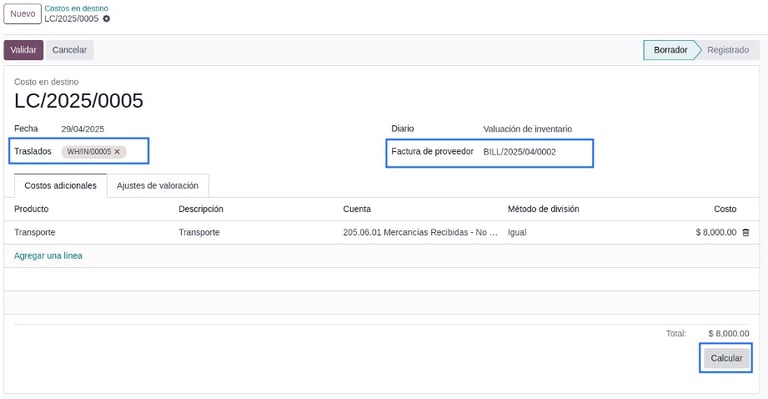Switch to Ajustes de valoración tab
The width and height of the screenshot is (768, 399).
coord(158,186)
